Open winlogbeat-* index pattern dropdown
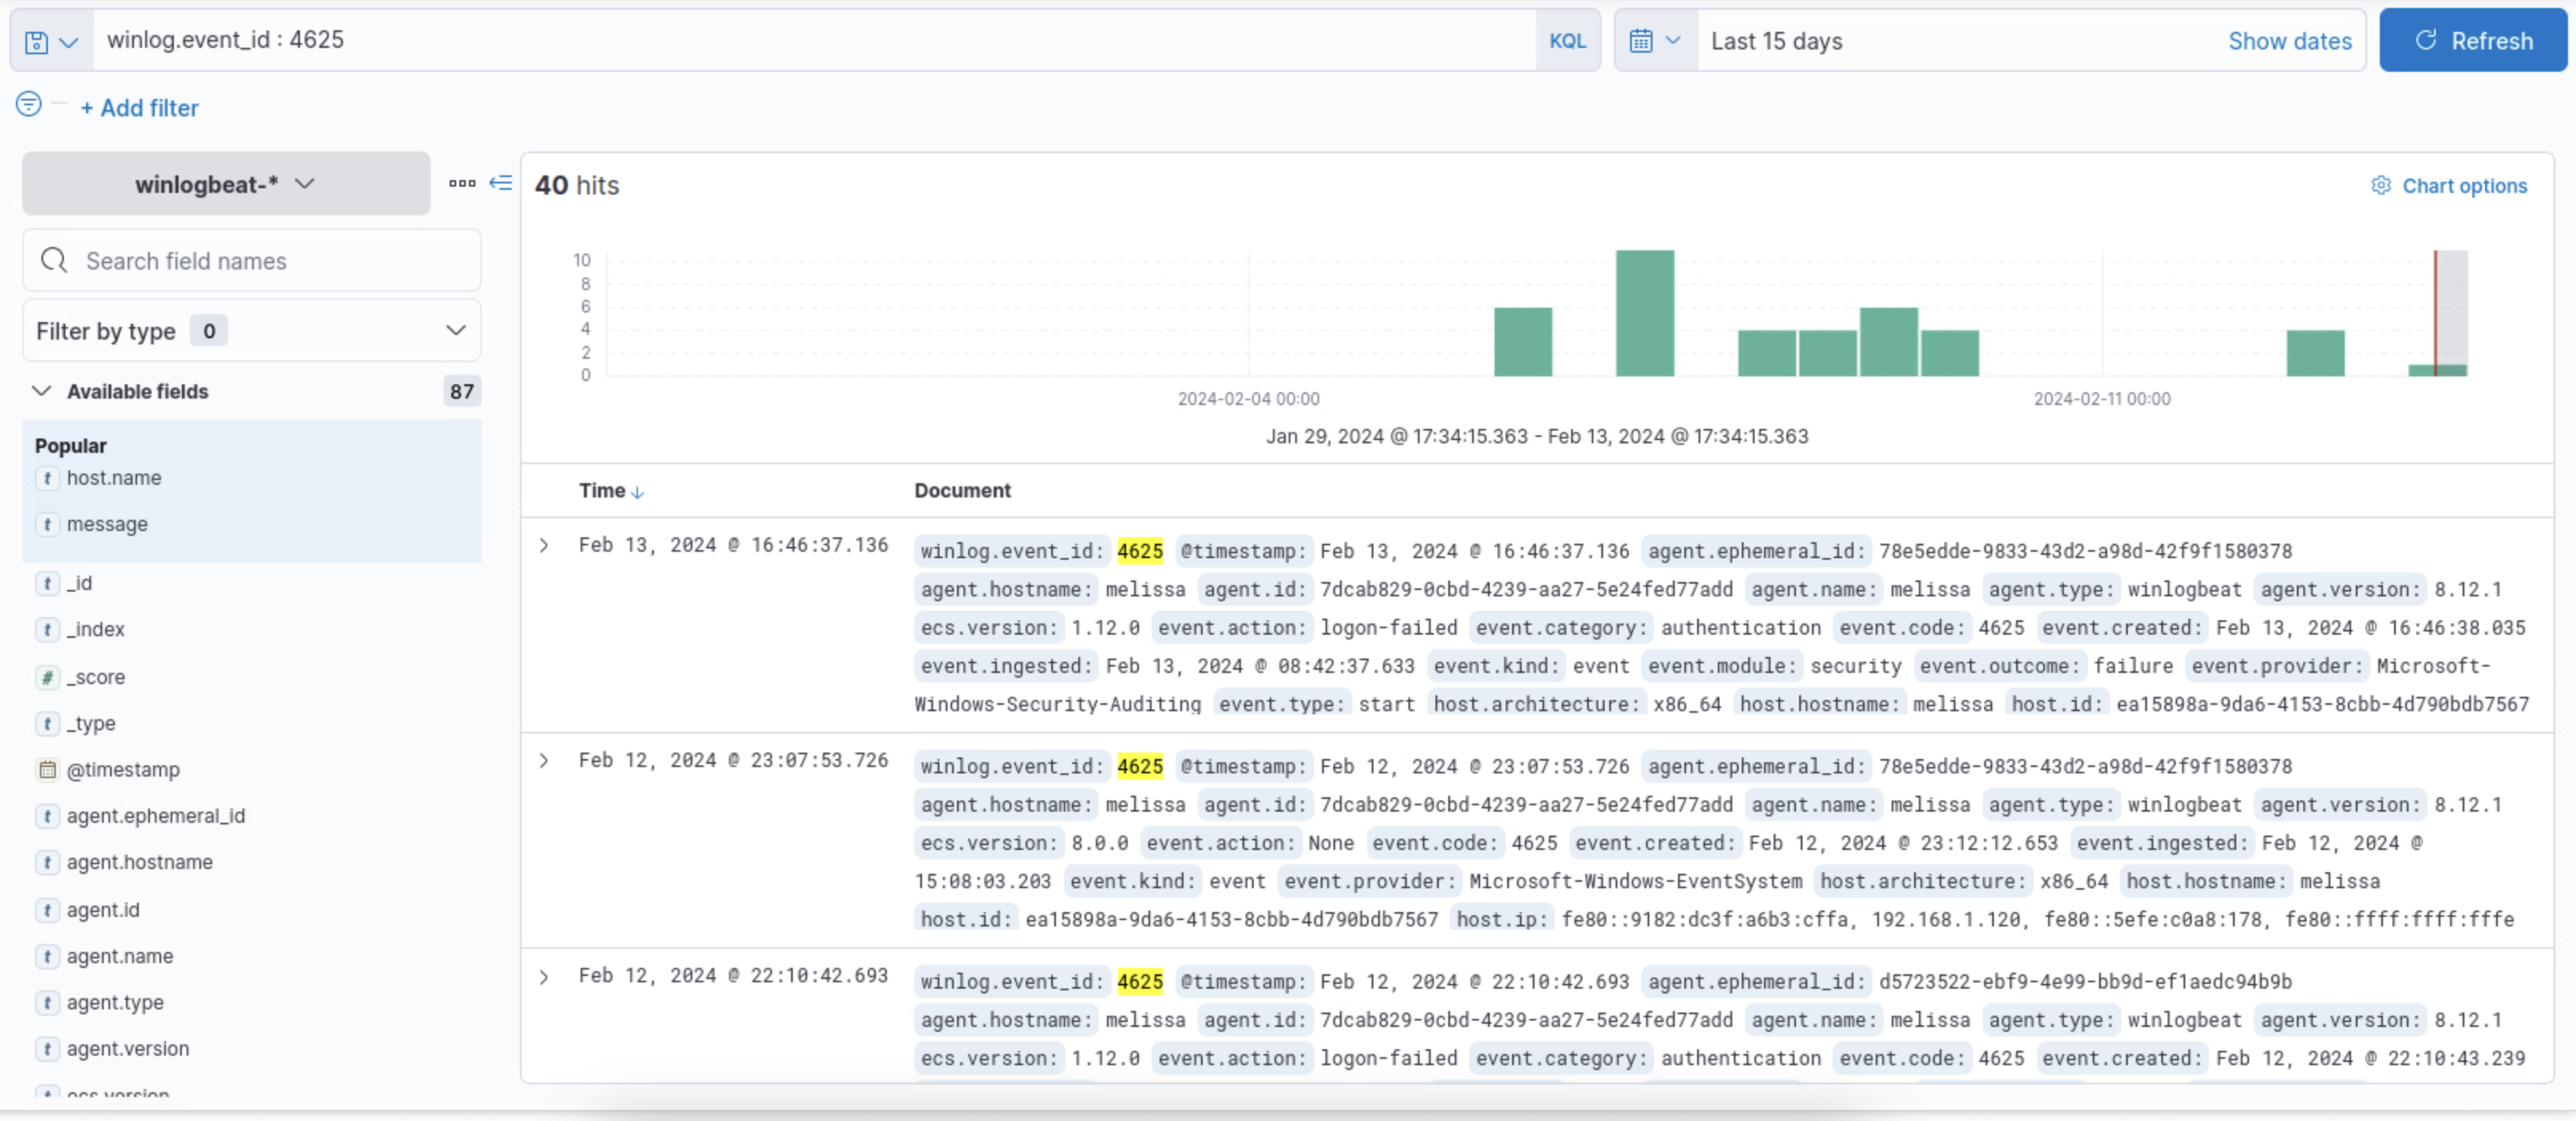The height and width of the screenshot is (1121, 2576). [x=226, y=184]
